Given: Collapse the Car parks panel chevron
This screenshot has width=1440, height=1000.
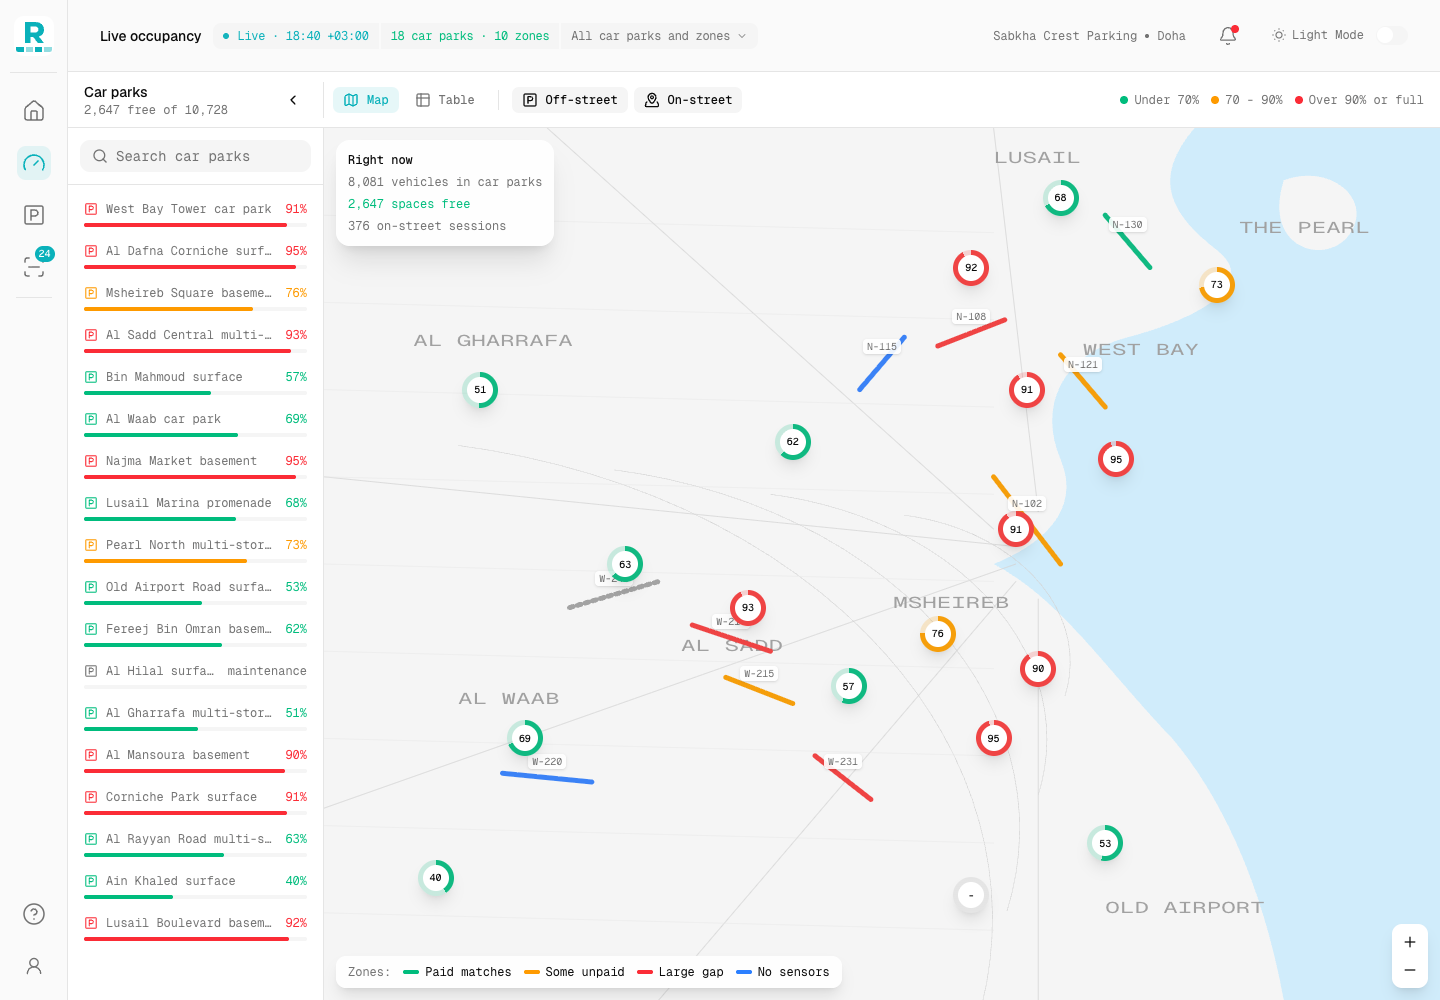Looking at the screenshot, I should click(293, 100).
